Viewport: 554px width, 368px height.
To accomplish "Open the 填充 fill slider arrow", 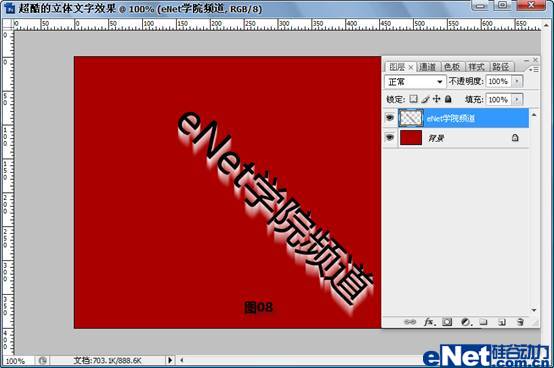I will point(517,99).
